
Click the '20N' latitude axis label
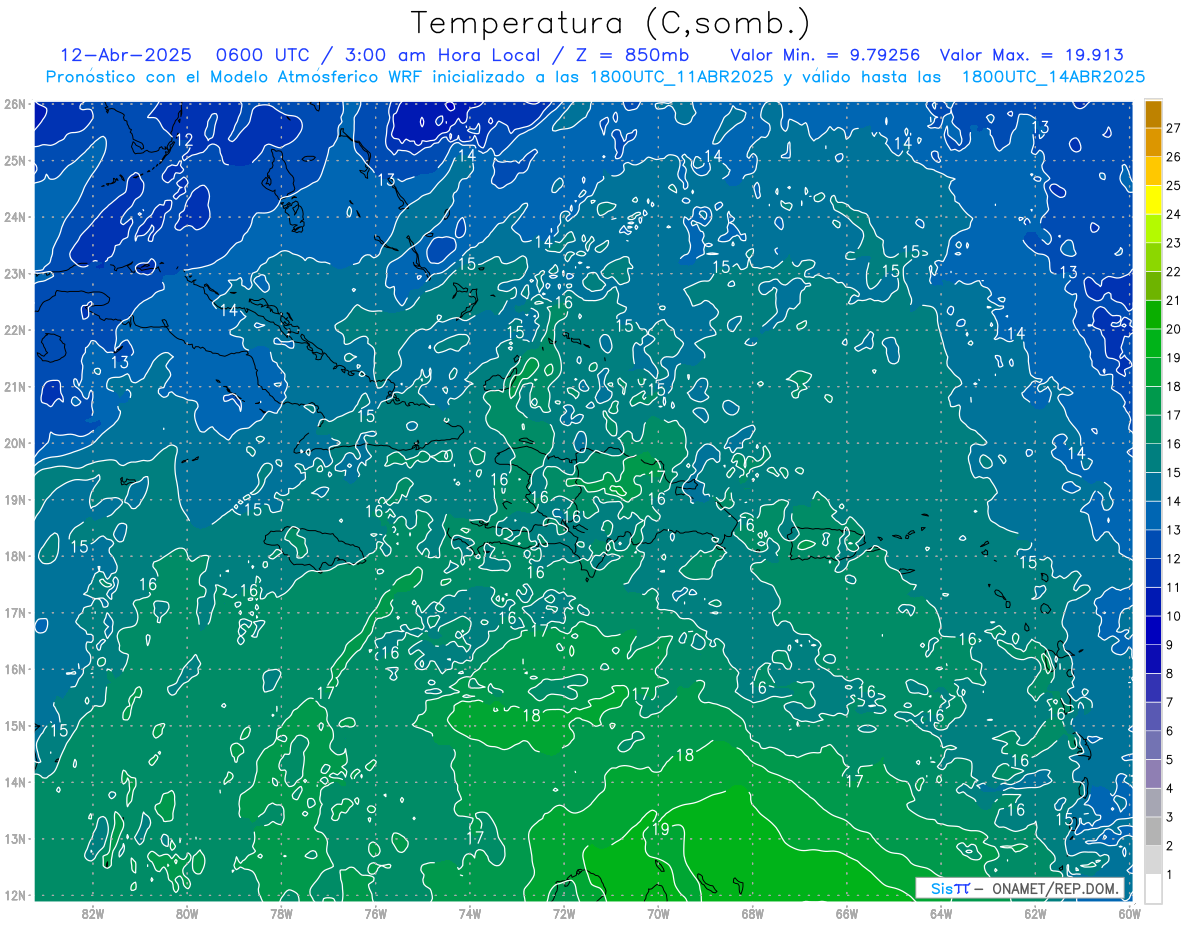tap(14, 443)
